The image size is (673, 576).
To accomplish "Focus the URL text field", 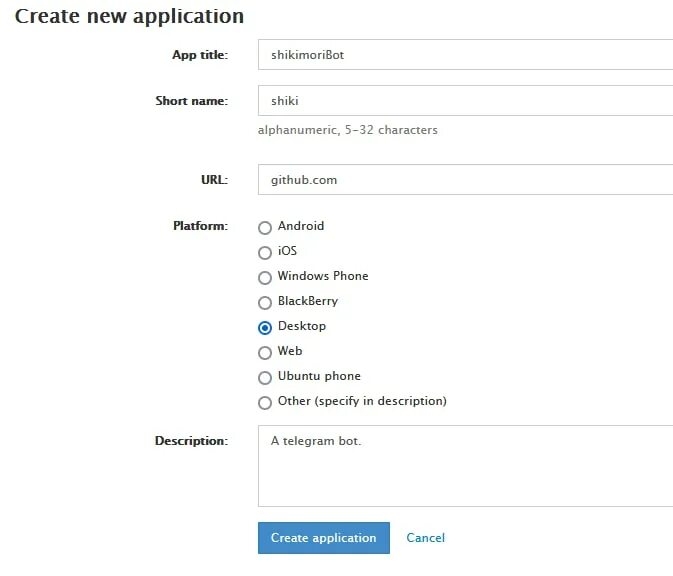I will click(465, 179).
